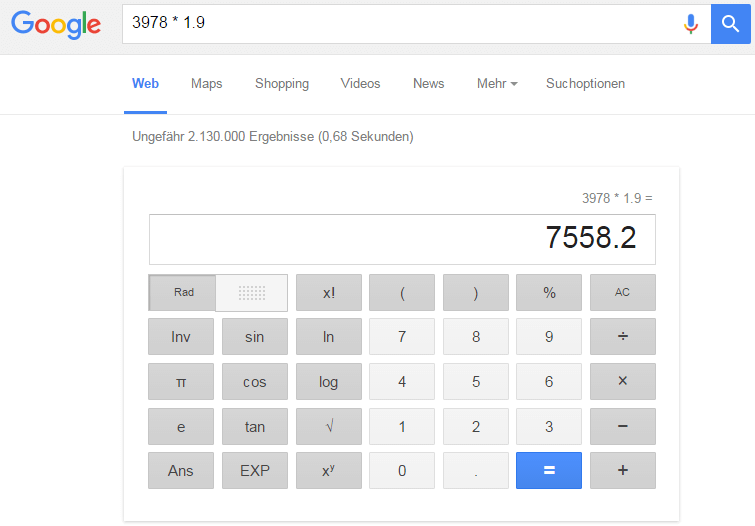Click the calculator result display 7558.2

click(402, 239)
